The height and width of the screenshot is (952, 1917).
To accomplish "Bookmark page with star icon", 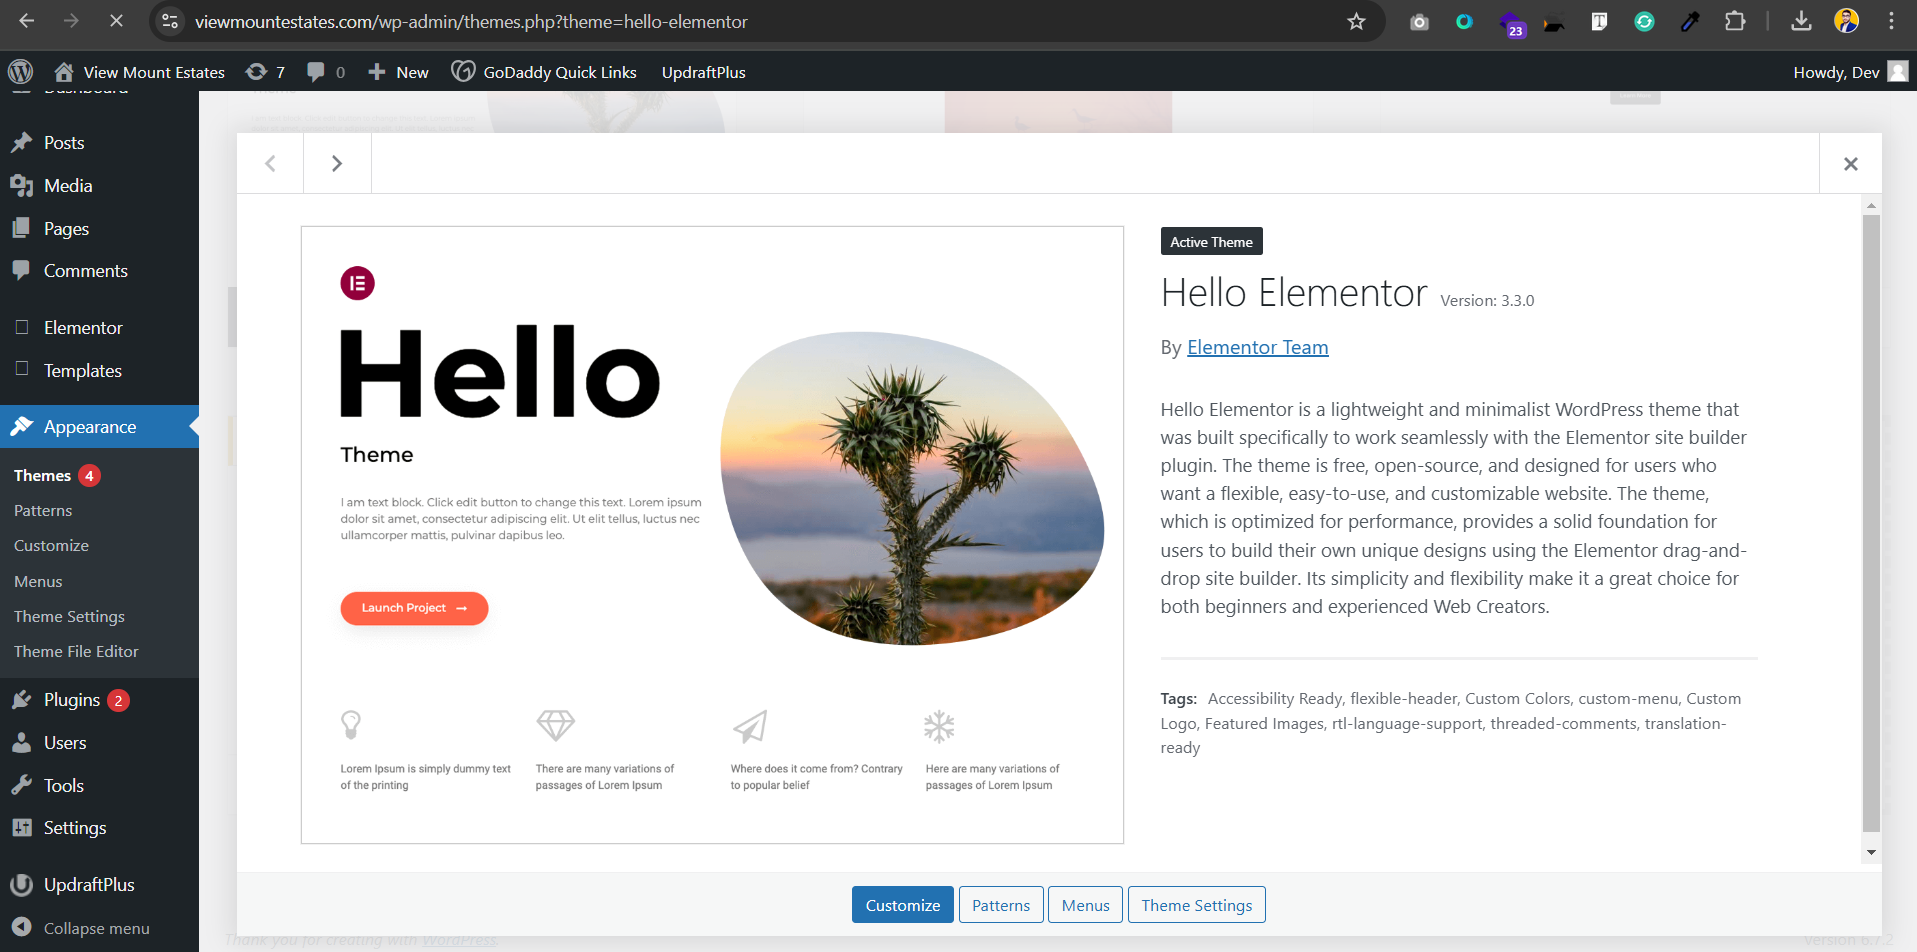I will pos(1356,21).
